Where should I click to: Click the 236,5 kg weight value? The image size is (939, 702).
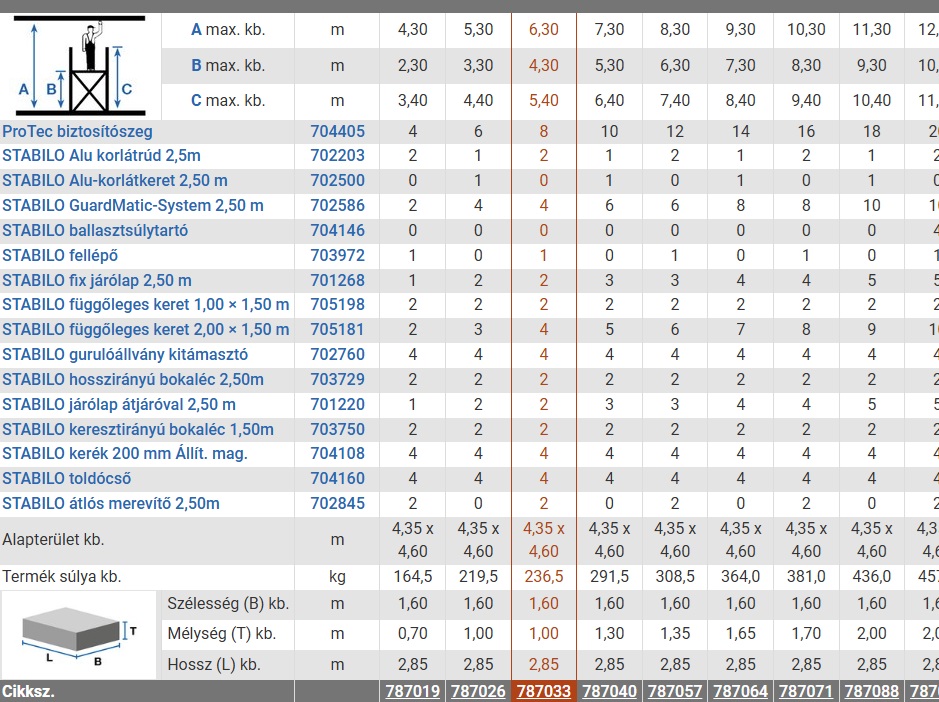pos(544,577)
